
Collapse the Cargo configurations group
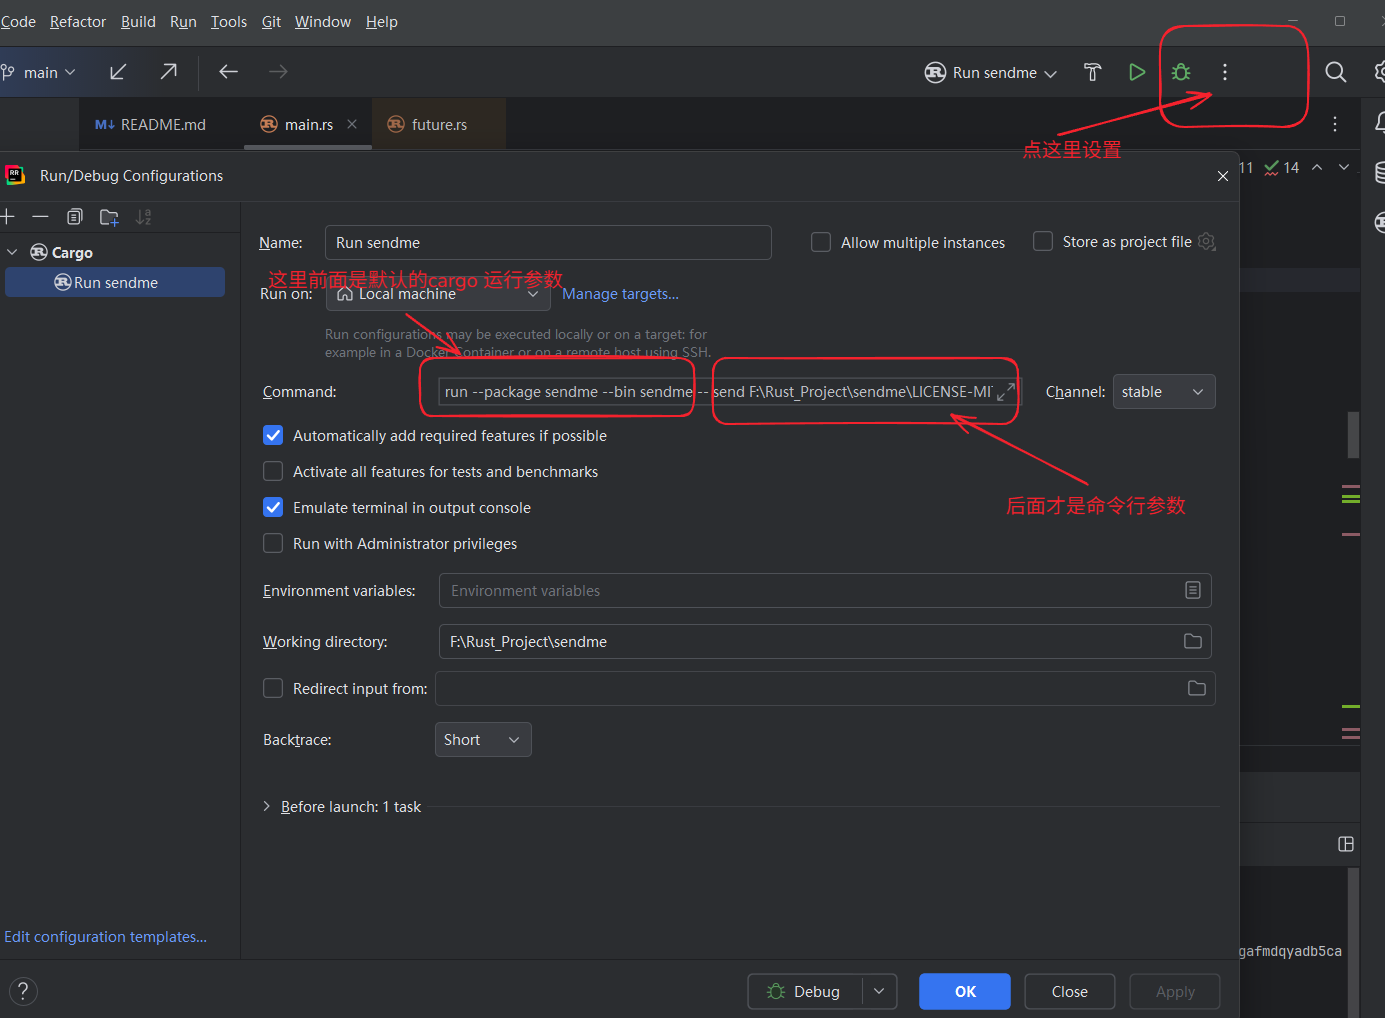pyautogui.click(x=12, y=252)
